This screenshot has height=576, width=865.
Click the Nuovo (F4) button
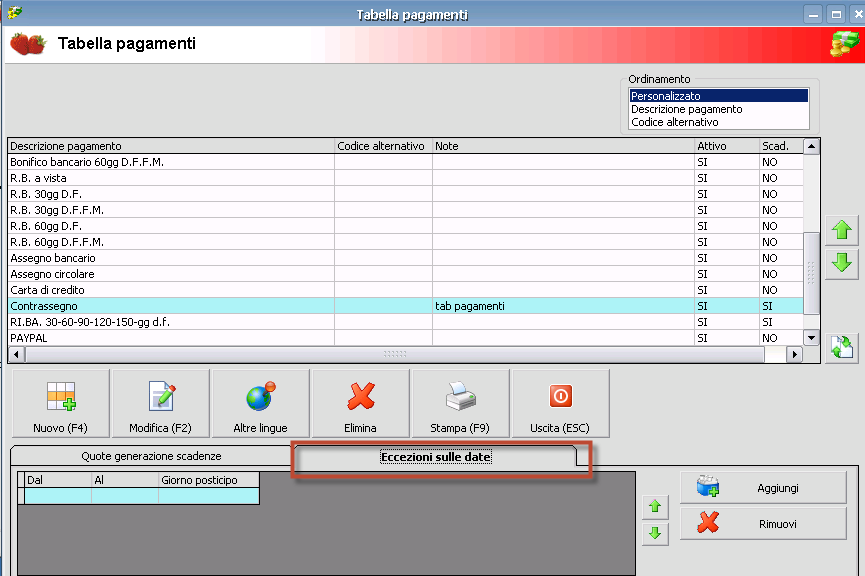tap(61, 404)
